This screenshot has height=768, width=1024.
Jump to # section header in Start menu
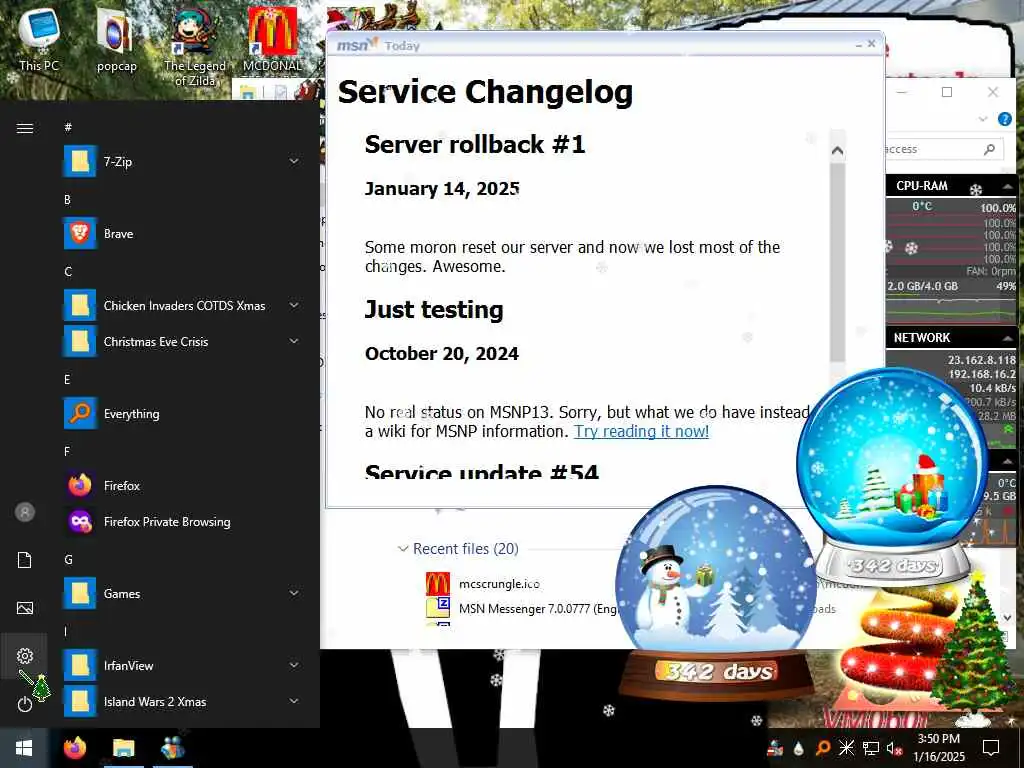click(x=68, y=127)
